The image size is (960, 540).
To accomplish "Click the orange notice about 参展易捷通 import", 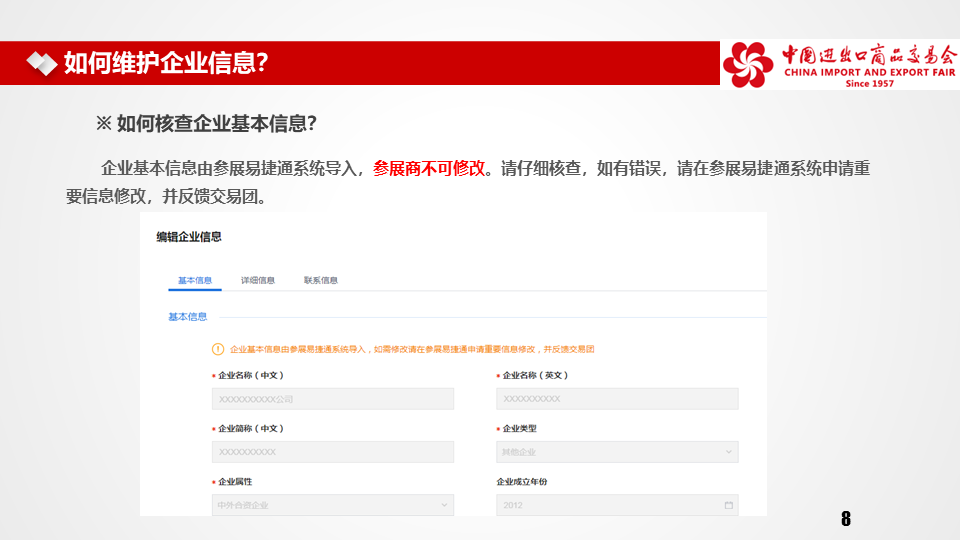I will [x=412, y=349].
